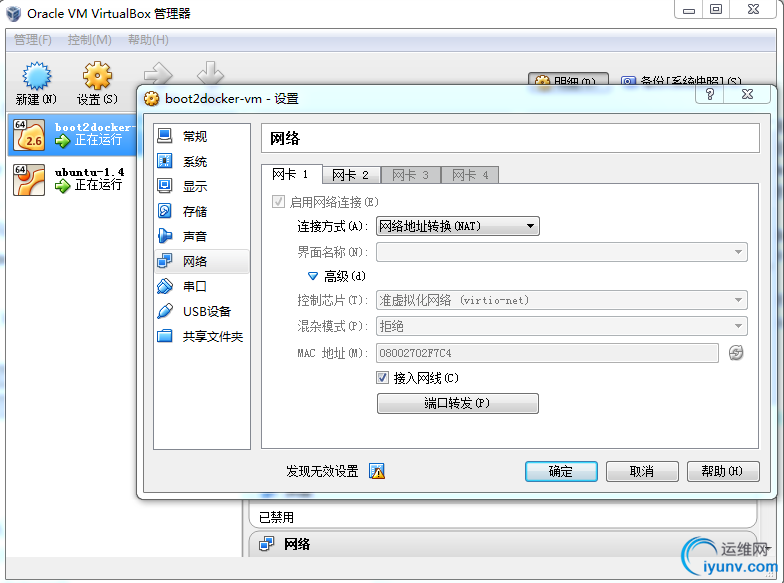Click the right-arrow start toolbar icon
The height and width of the screenshot is (583, 784).
(x=158, y=74)
